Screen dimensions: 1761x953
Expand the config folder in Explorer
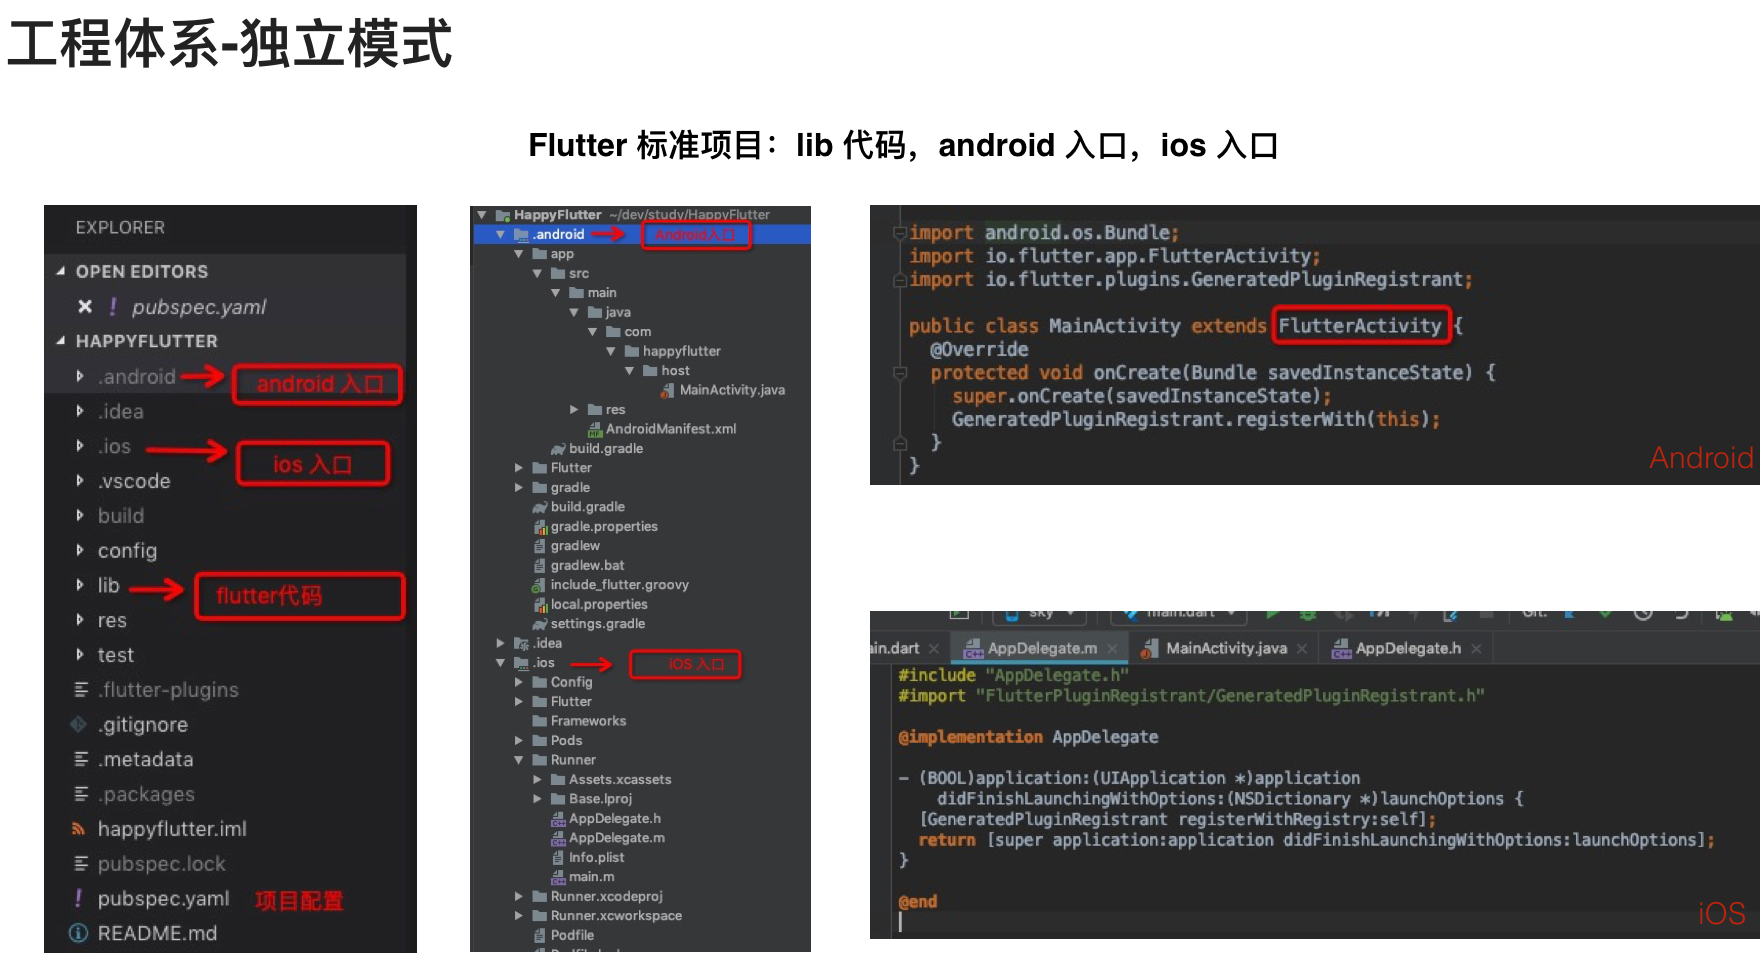[x=80, y=550]
